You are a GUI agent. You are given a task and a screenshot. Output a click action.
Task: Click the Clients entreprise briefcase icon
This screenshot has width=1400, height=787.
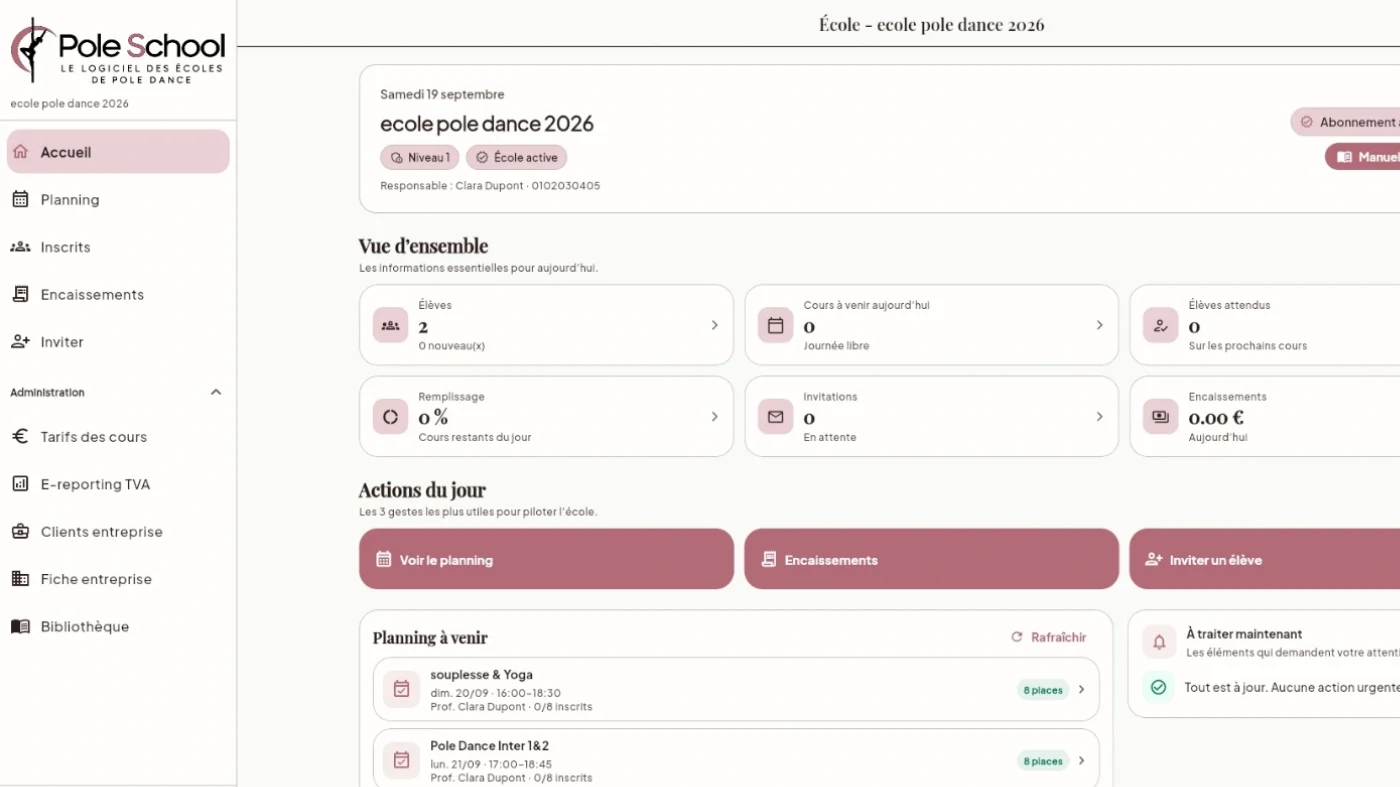pyautogui.click(x=20, y=532)
